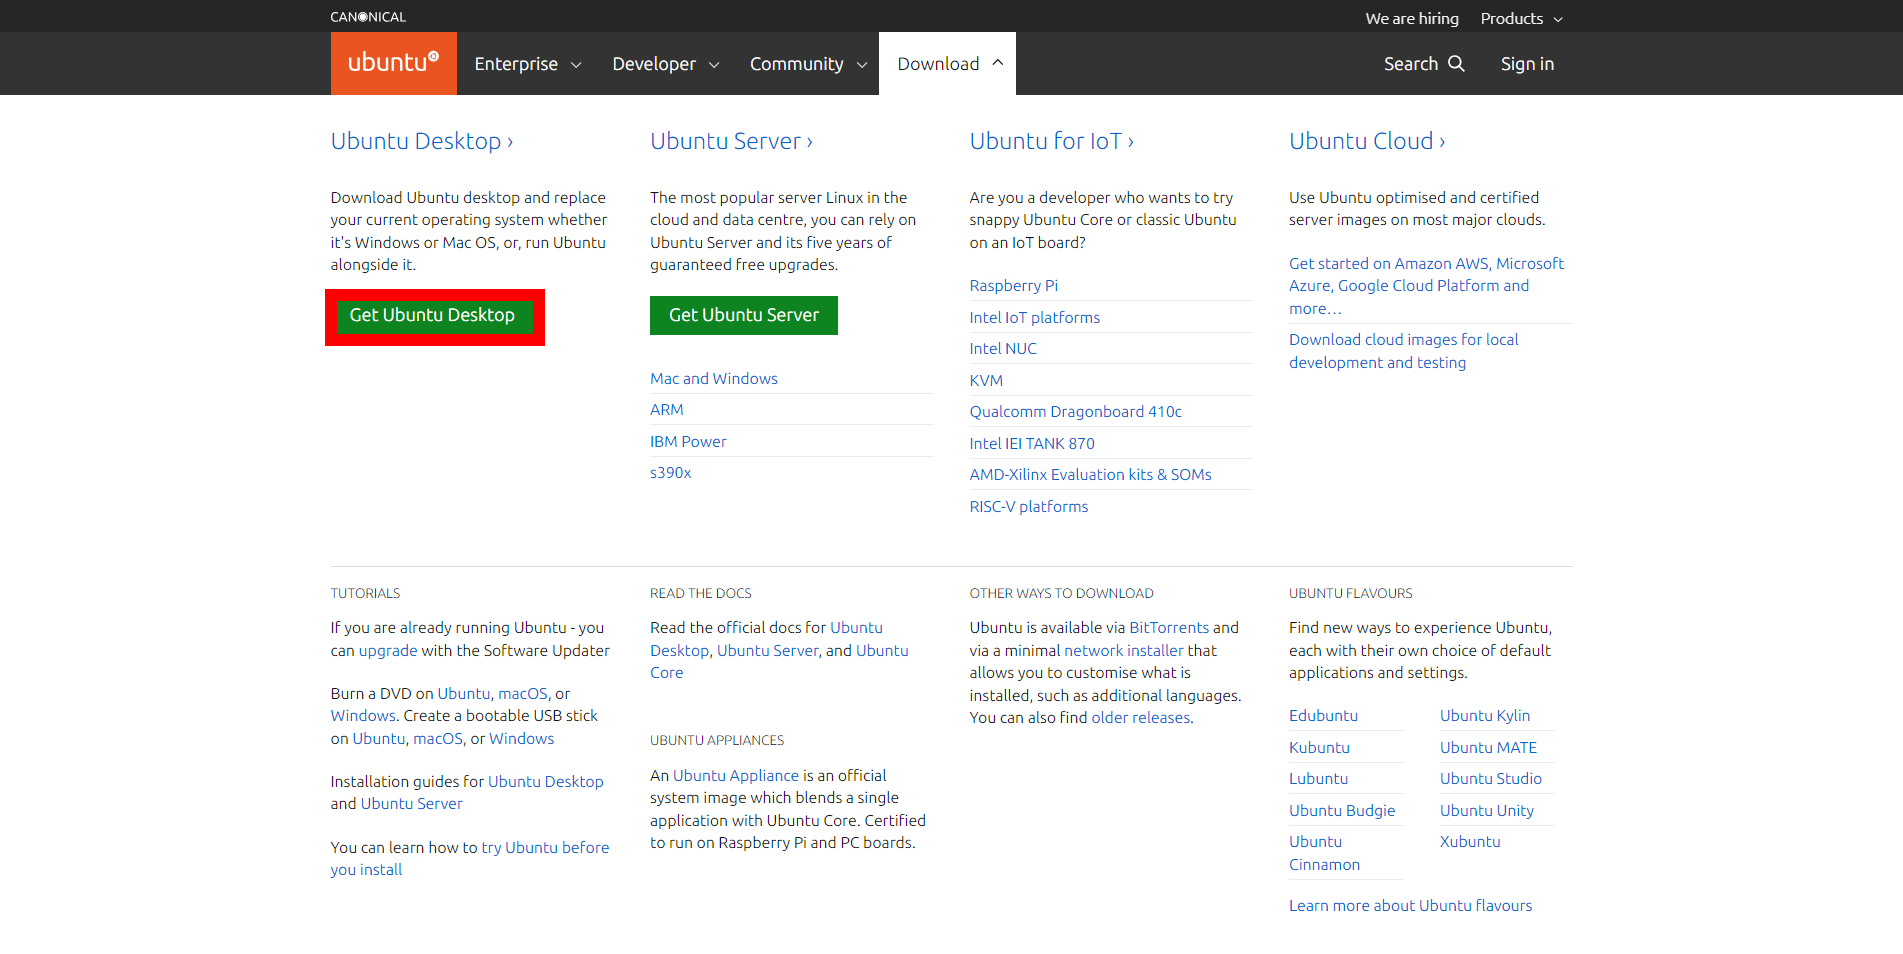Open Download cloud images for local development link
This screenshot has height=954, width=1903.
pyautogui.click(x=1403, y=351)
